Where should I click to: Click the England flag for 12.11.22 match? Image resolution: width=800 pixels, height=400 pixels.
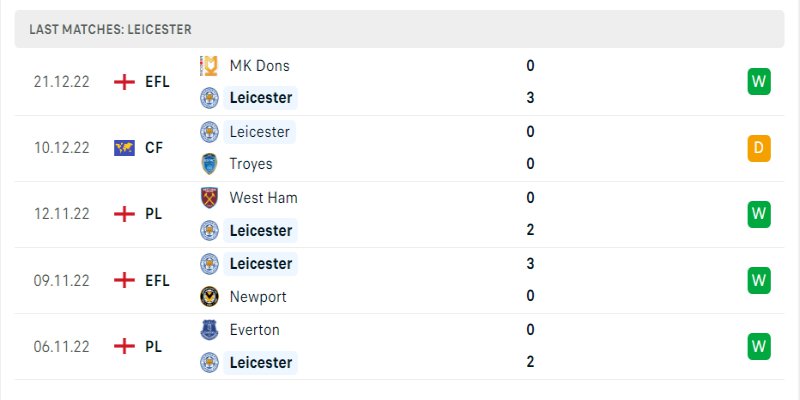125,214
